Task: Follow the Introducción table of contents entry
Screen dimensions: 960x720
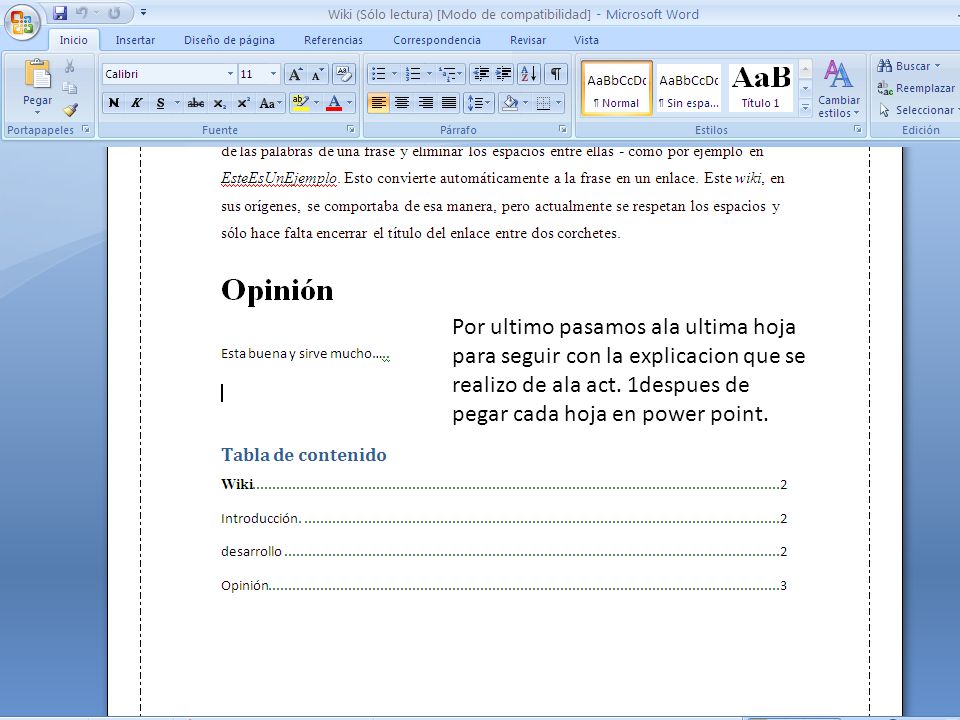Action: click(x=504, y=519)
